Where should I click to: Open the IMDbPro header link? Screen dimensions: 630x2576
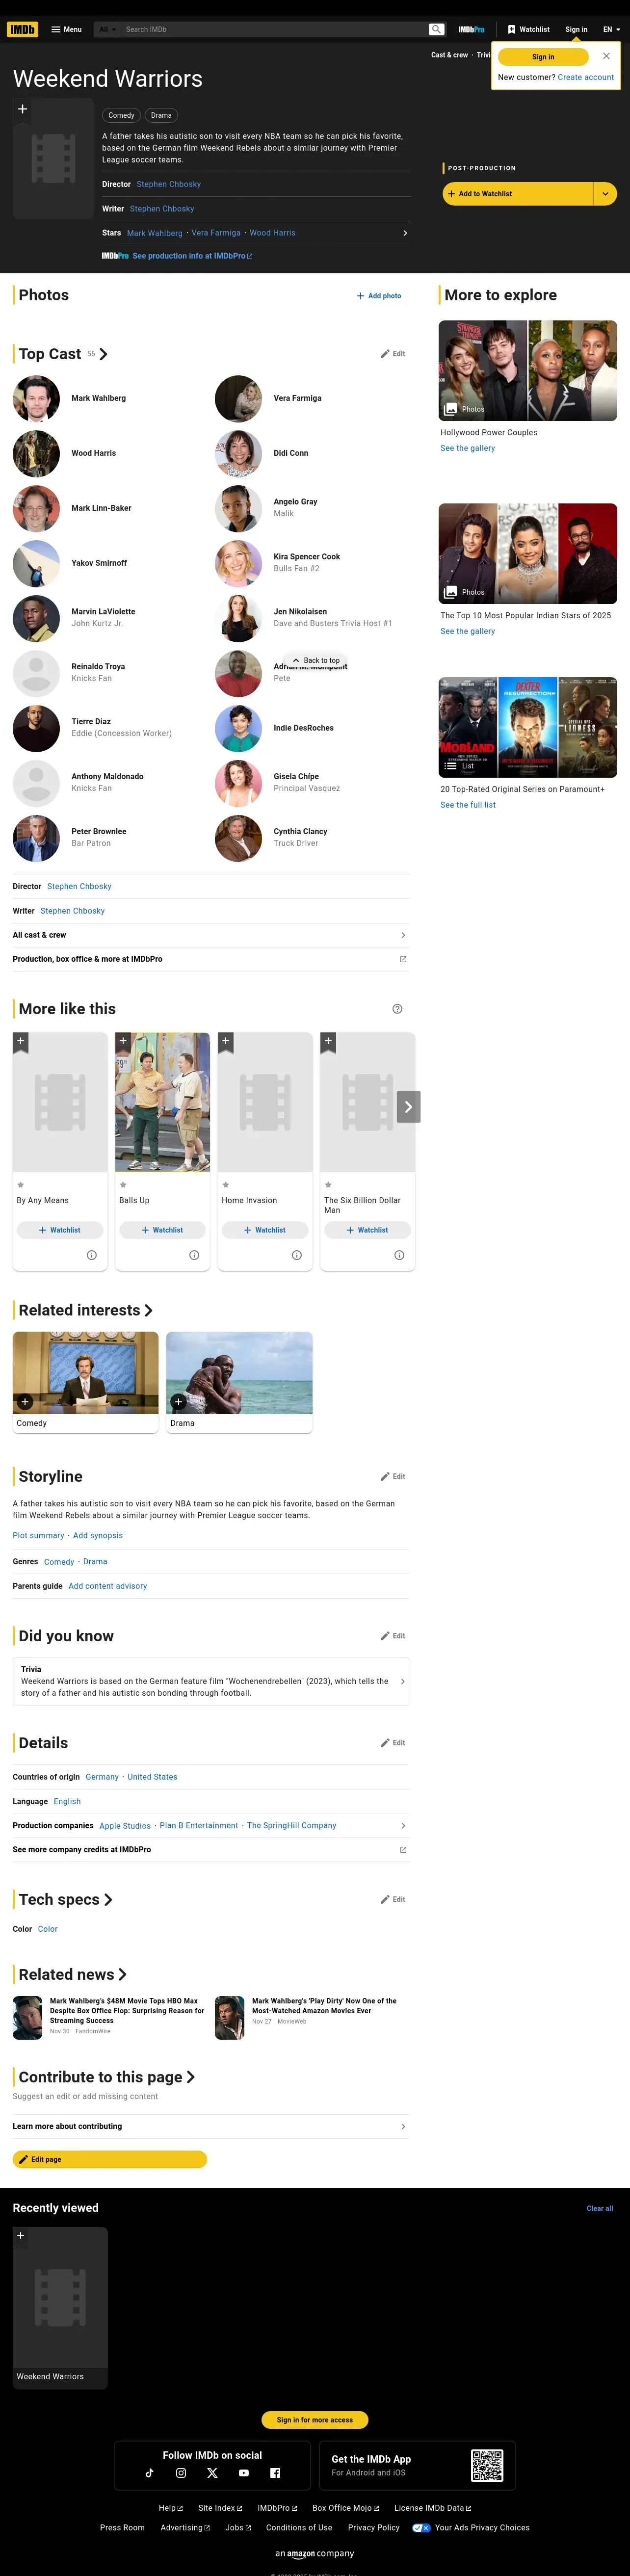click(x=471, y=29)
